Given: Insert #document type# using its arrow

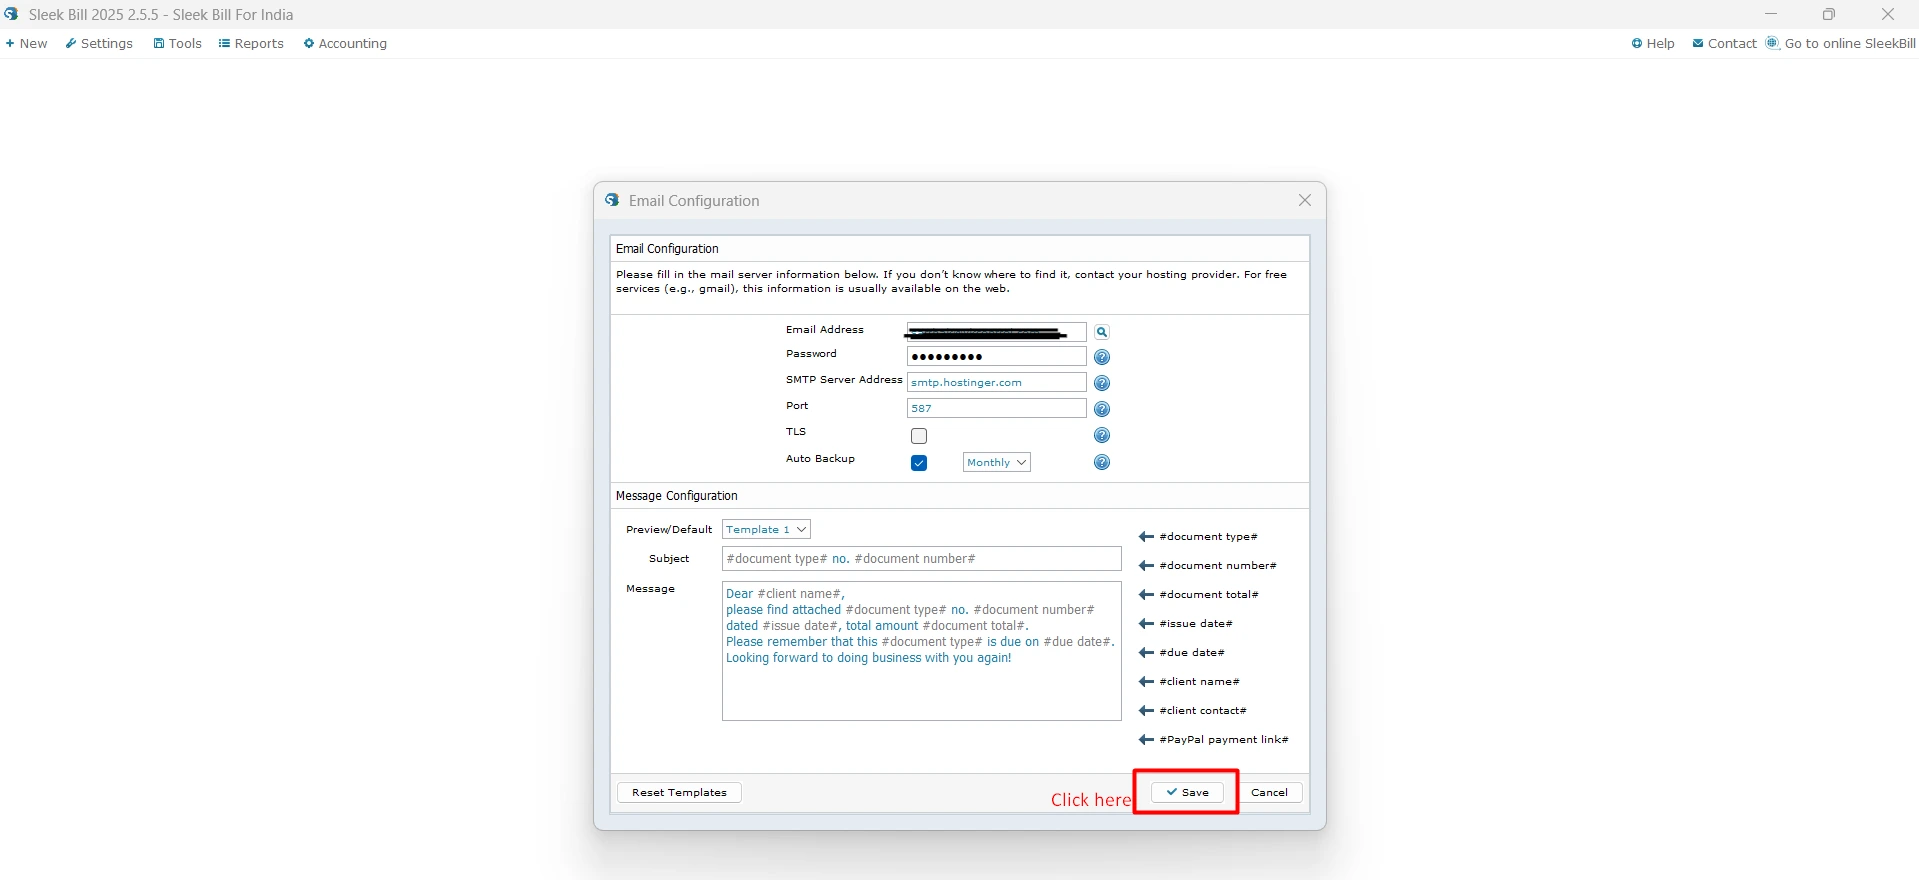Looking at the screenshot, I should pyautogui.click(x=1146, y=537).
